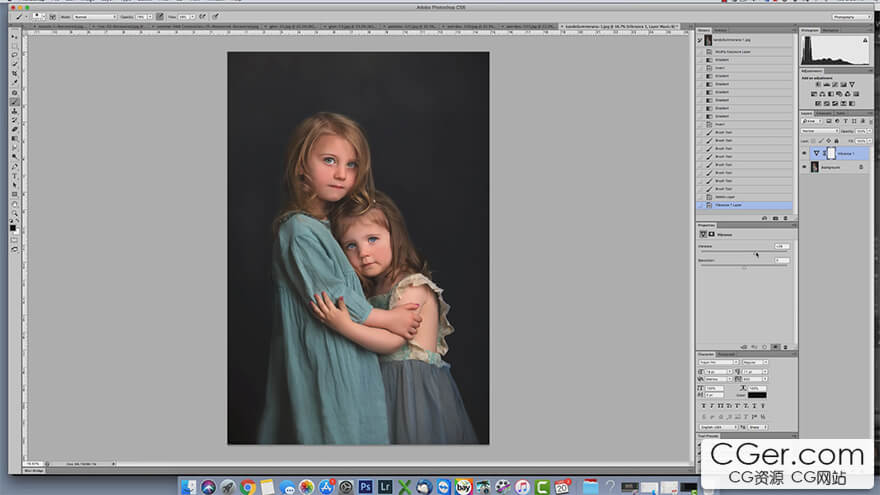Select the Hand tool
This screenshot has height=495, width=880.
15,204
